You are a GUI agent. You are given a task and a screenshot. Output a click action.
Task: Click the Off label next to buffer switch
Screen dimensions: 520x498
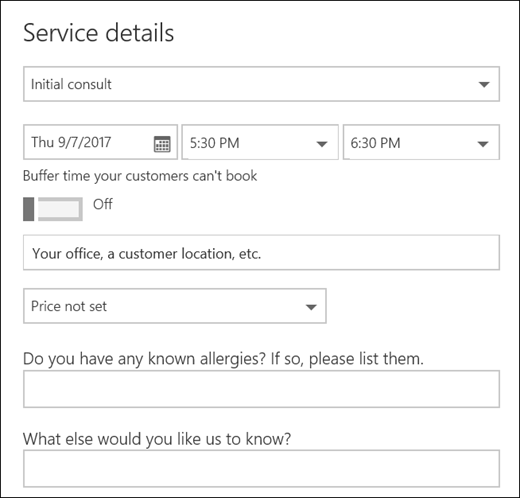(x=103, y=204)
